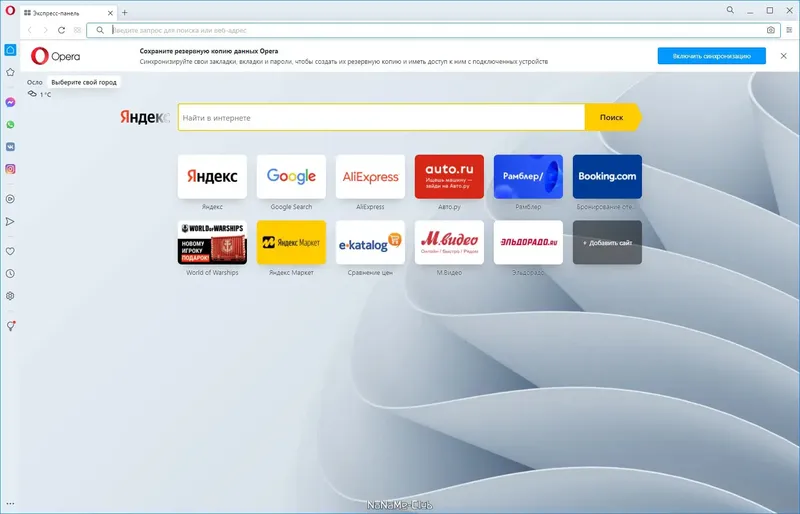Click the yellow Поиск button

611,117
